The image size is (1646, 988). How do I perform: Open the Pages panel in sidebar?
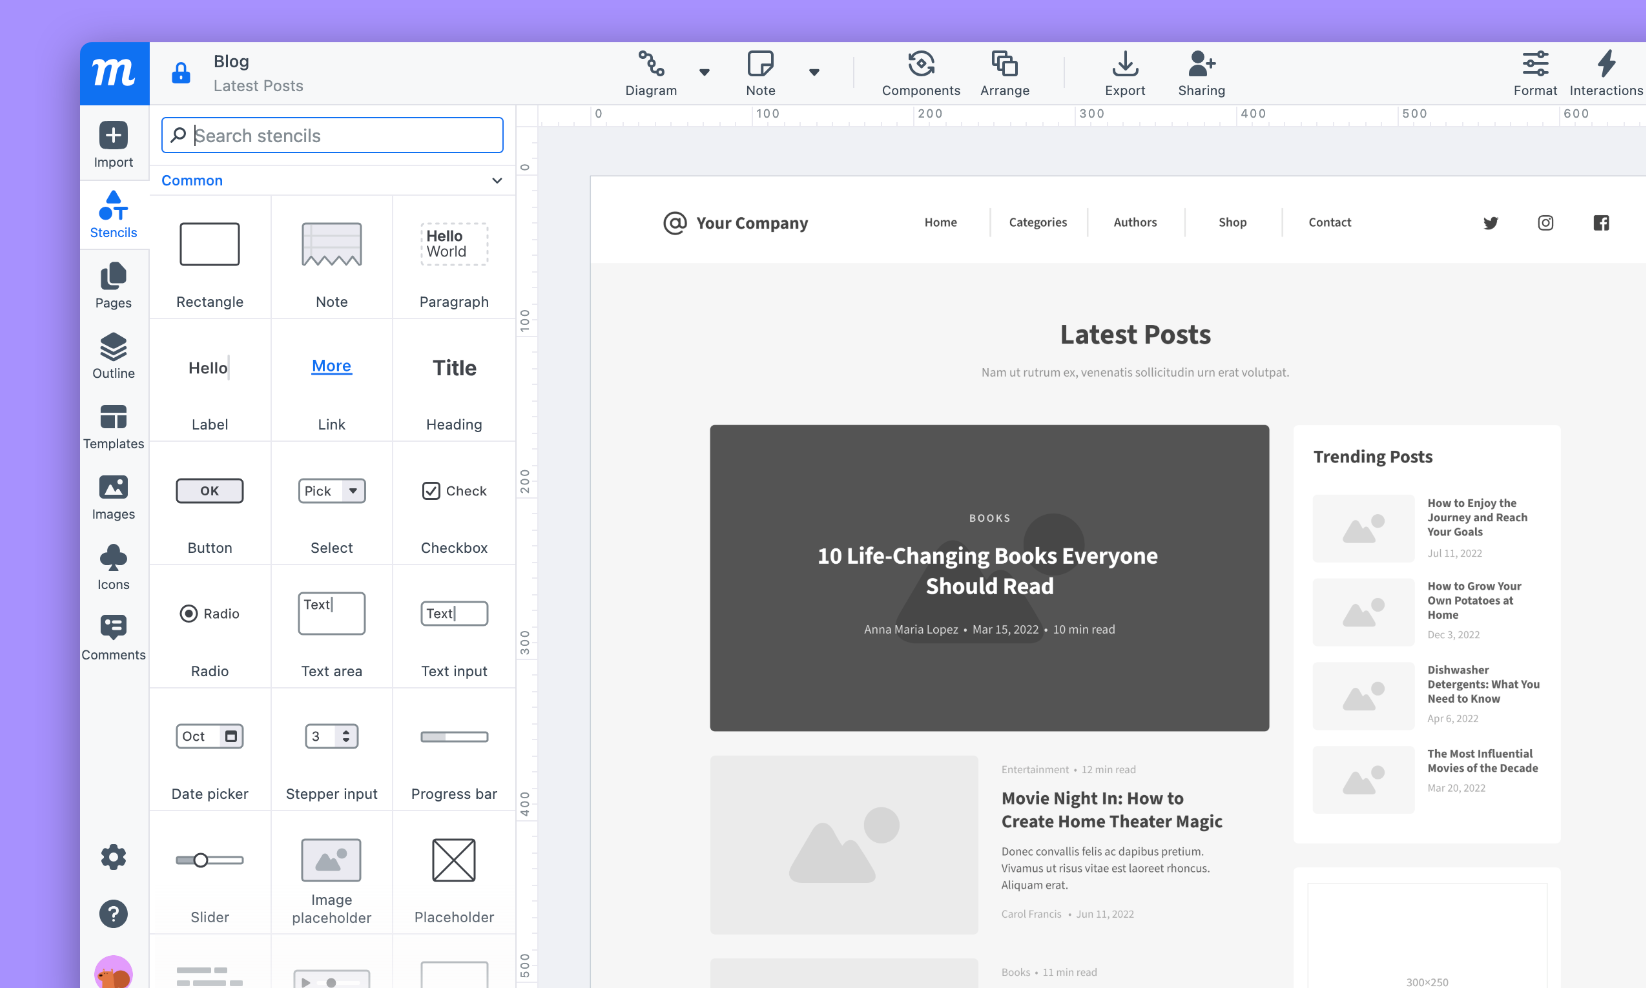point(113,277)
